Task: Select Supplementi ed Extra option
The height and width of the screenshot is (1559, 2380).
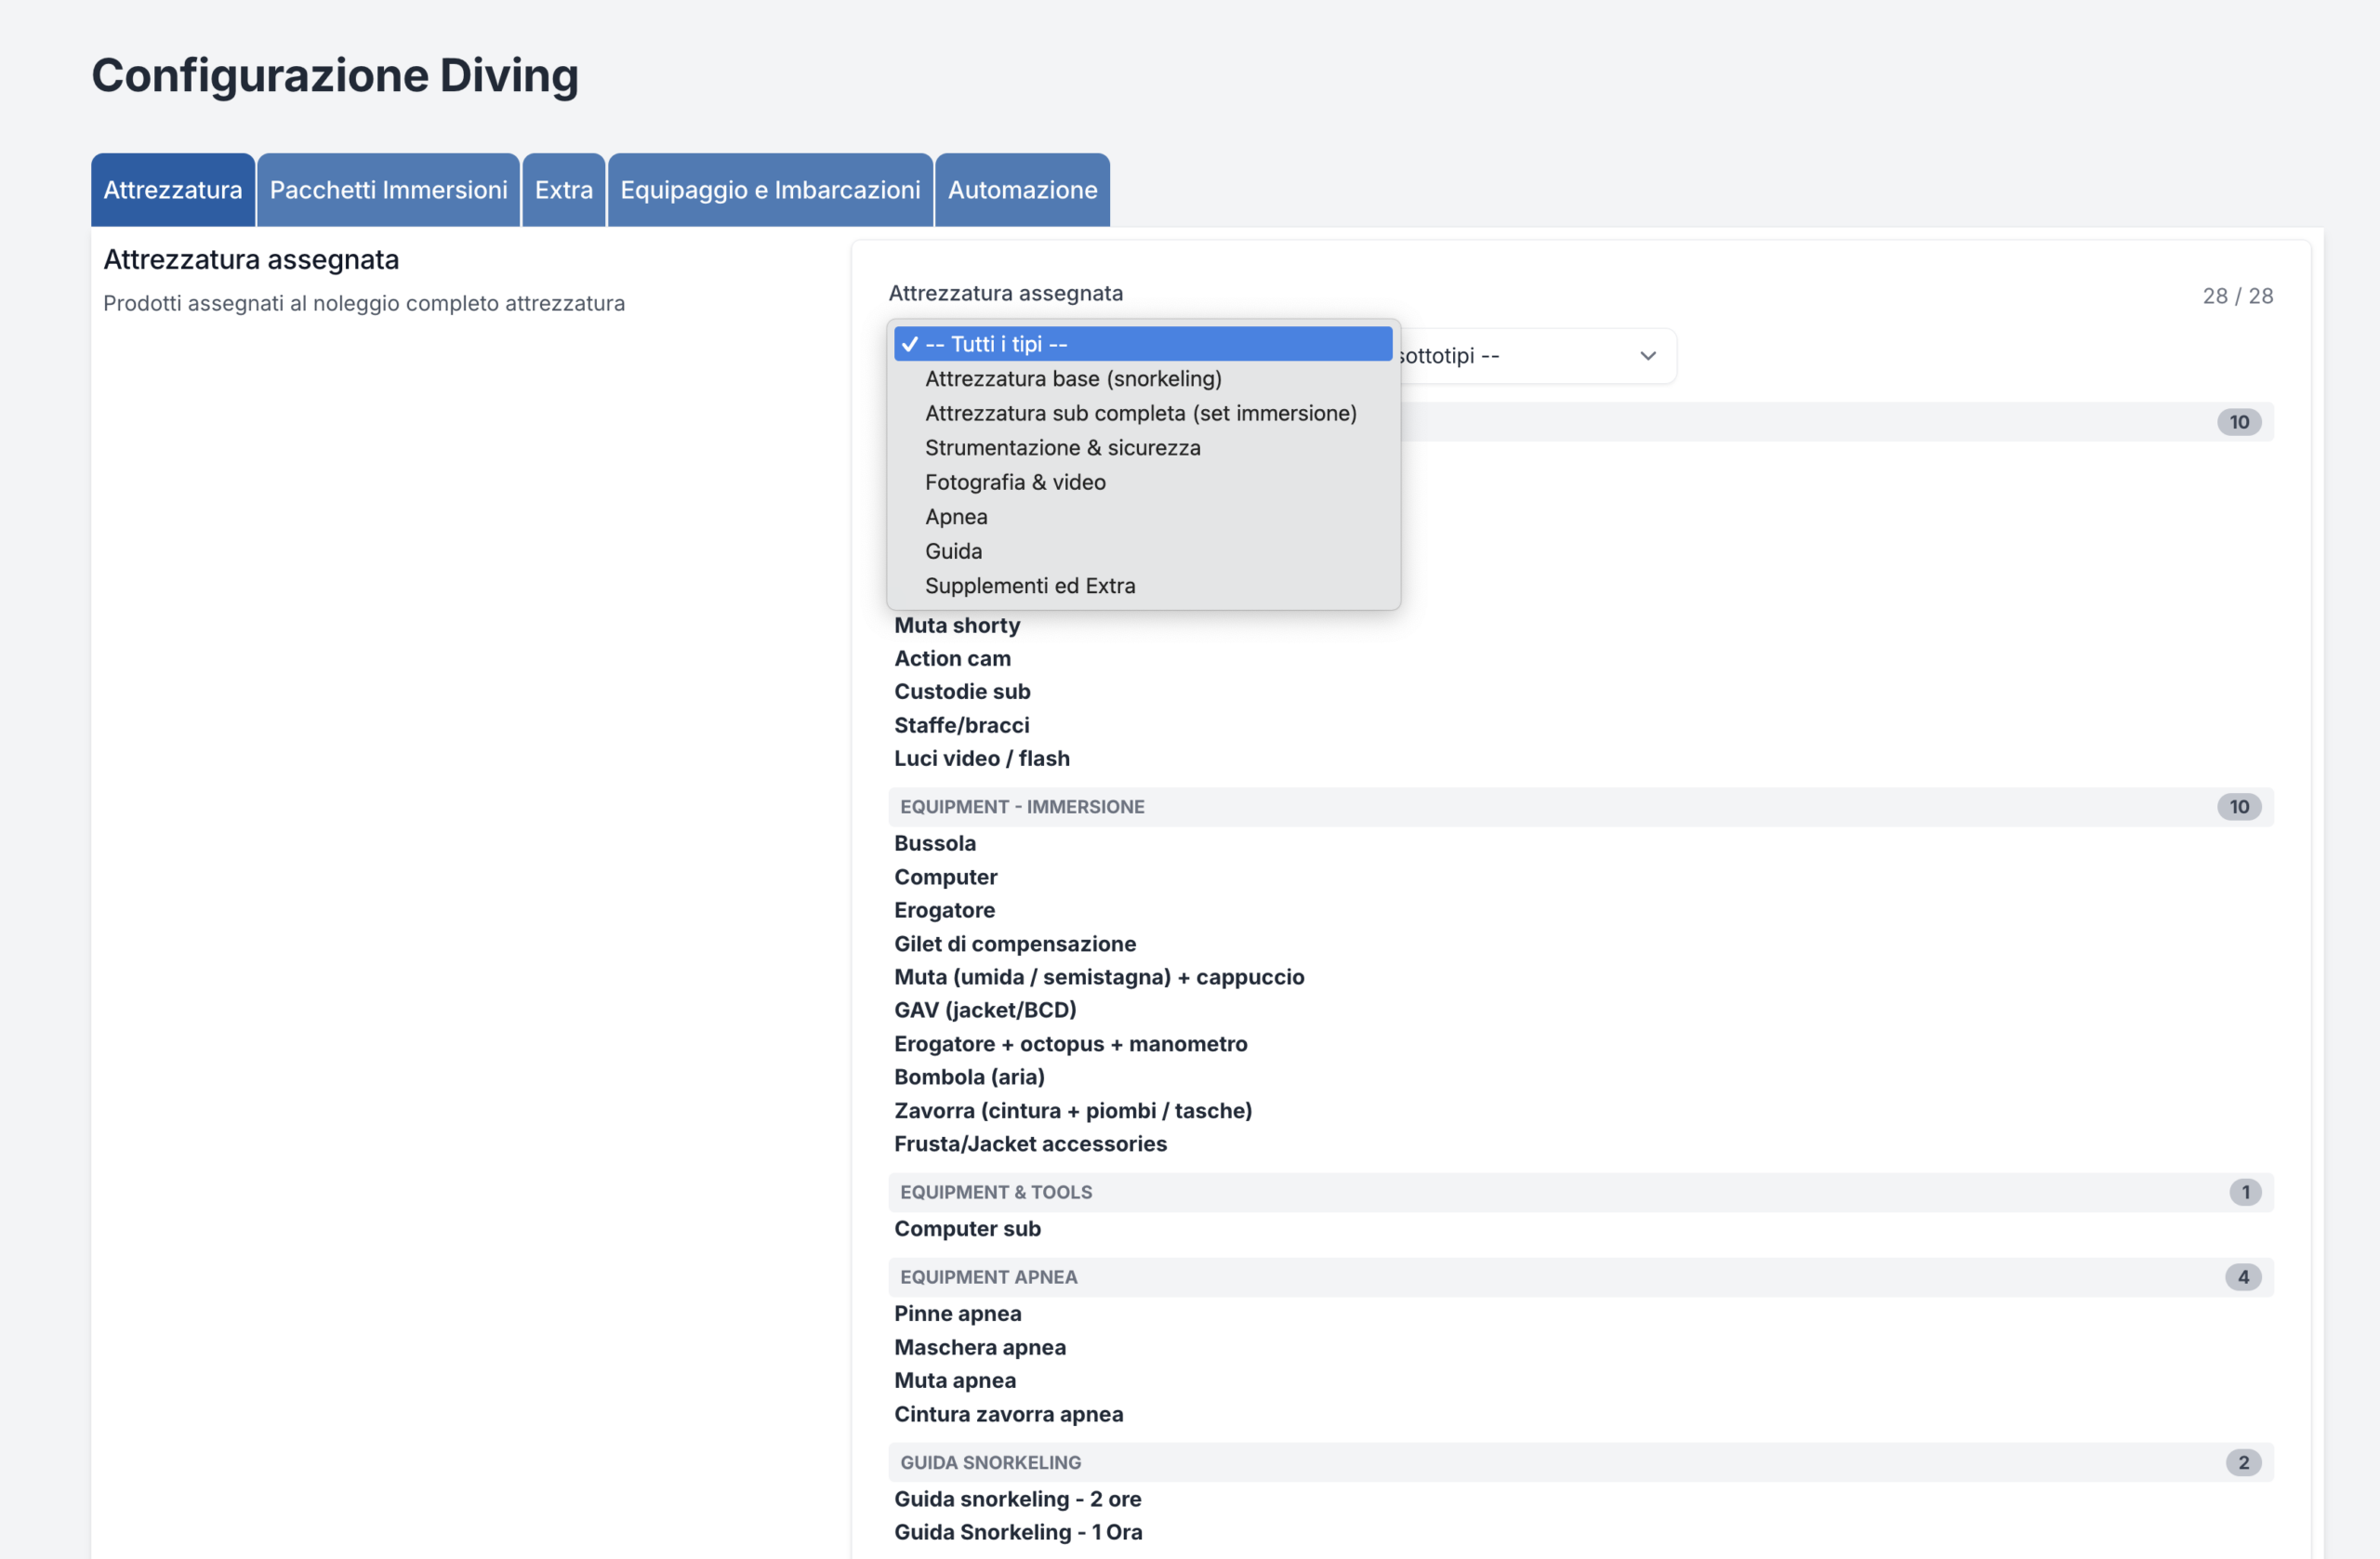Action: pyautogui.click(x=1030, y=586)
